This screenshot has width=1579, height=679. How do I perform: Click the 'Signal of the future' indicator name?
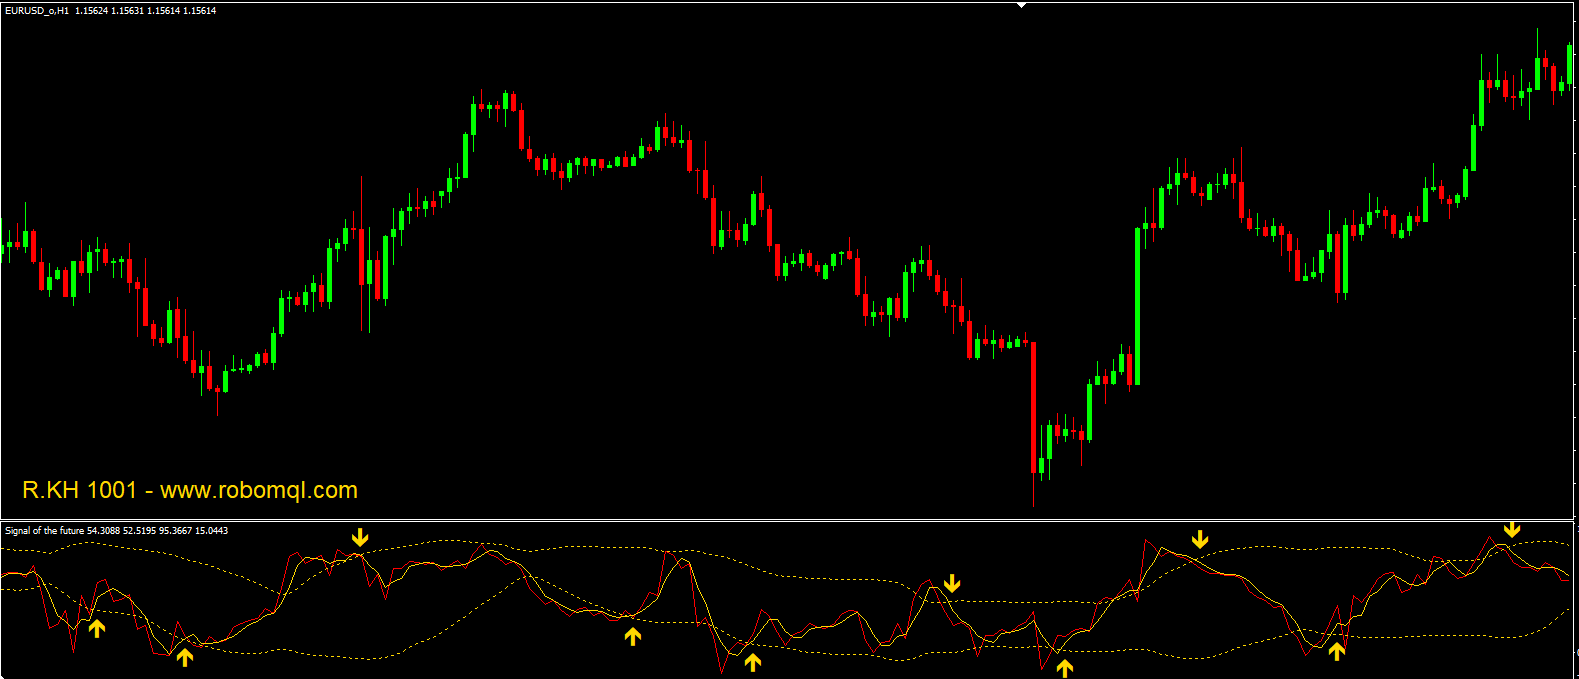(44, 531)
